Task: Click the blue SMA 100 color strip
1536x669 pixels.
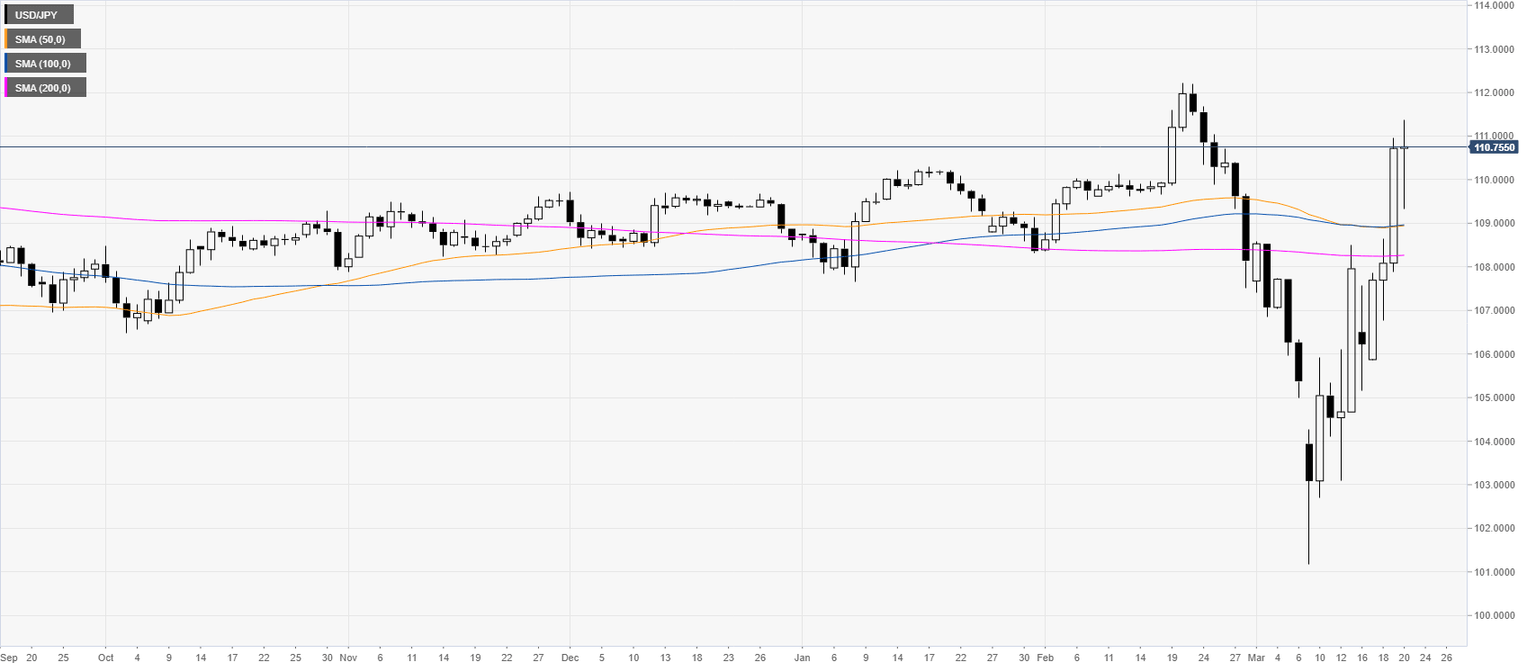Action: 7,63
